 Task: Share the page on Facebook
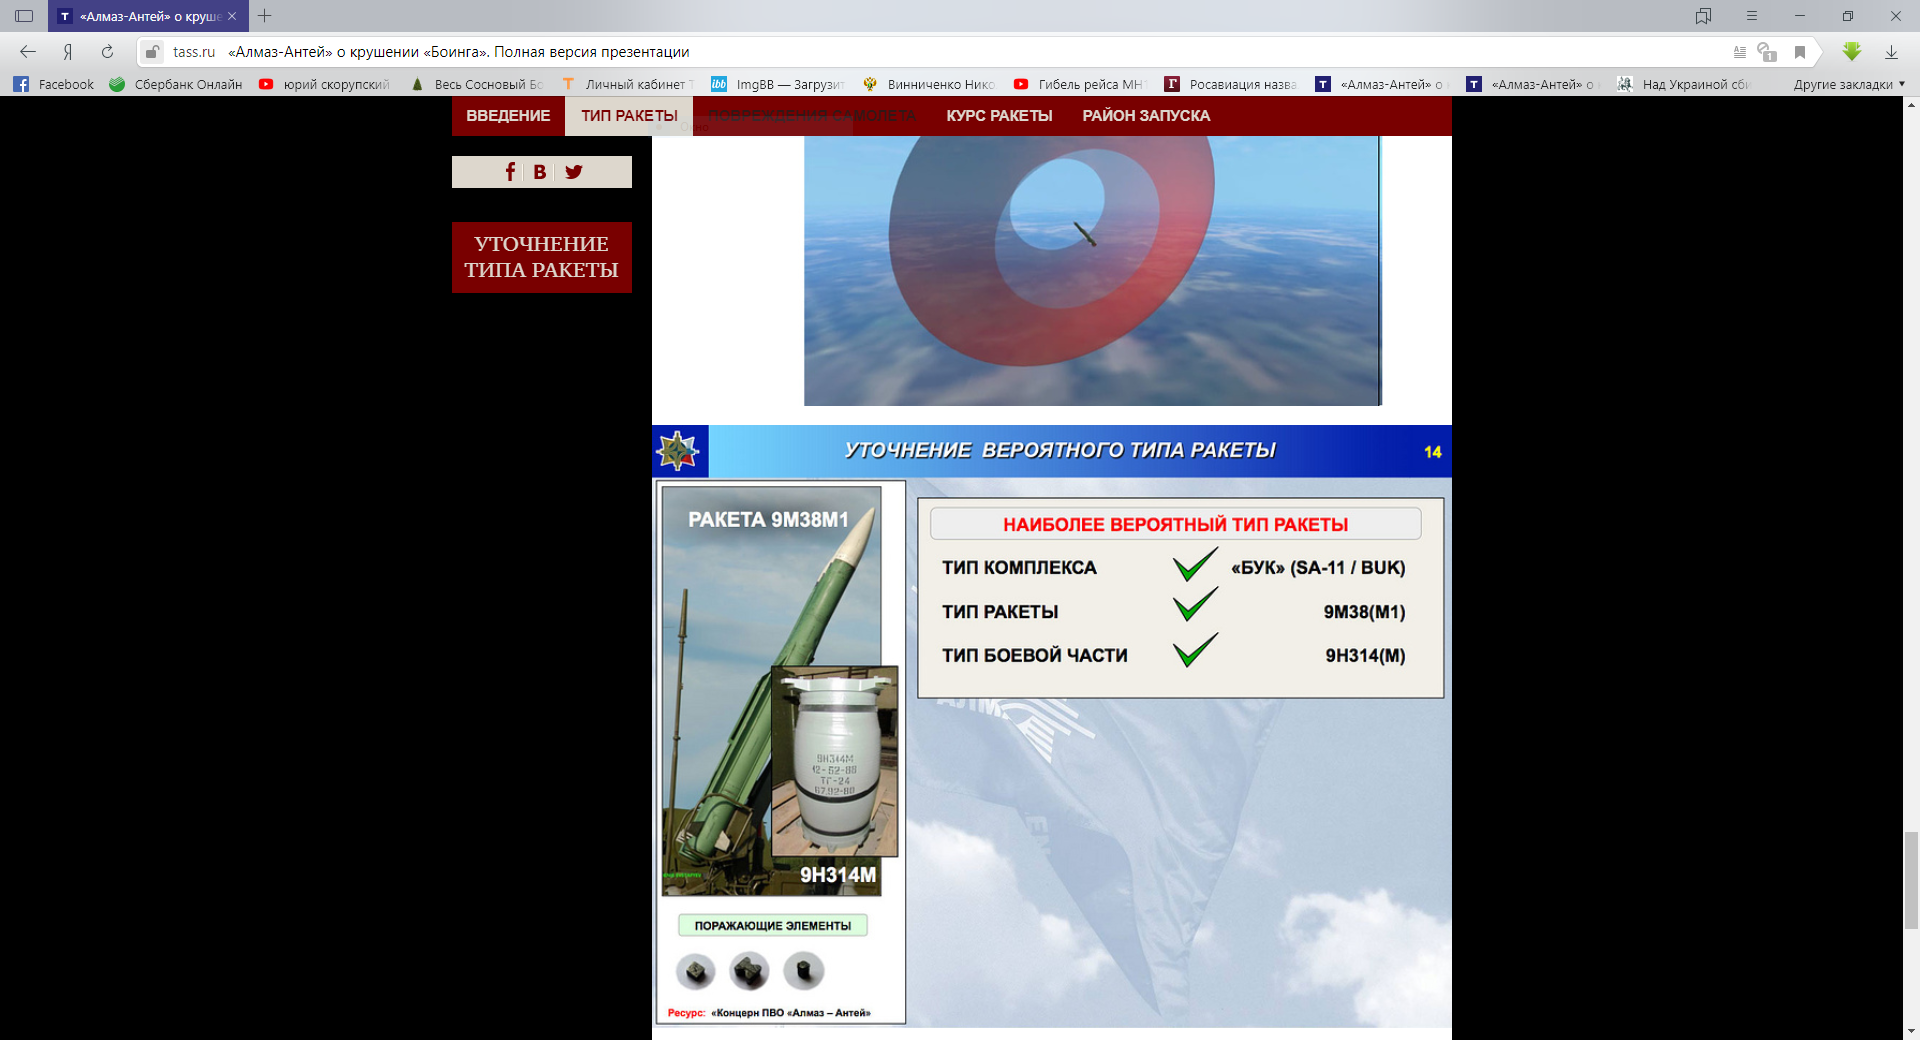coord(510,172)
